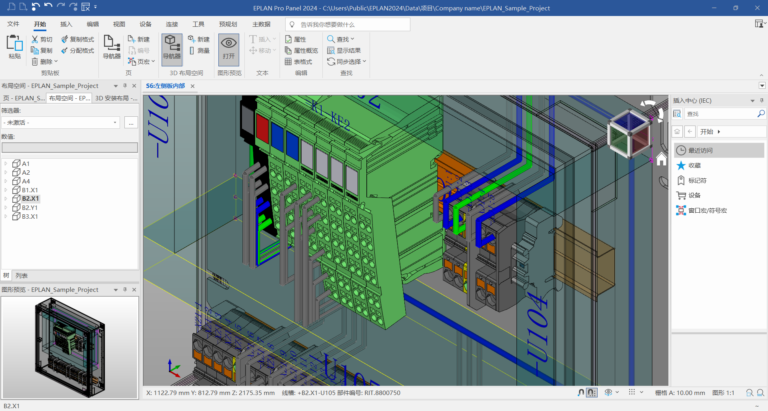768x411 pixels.
Task: Click the Insert center magnifier search icon
Action: tap(761, 114)
